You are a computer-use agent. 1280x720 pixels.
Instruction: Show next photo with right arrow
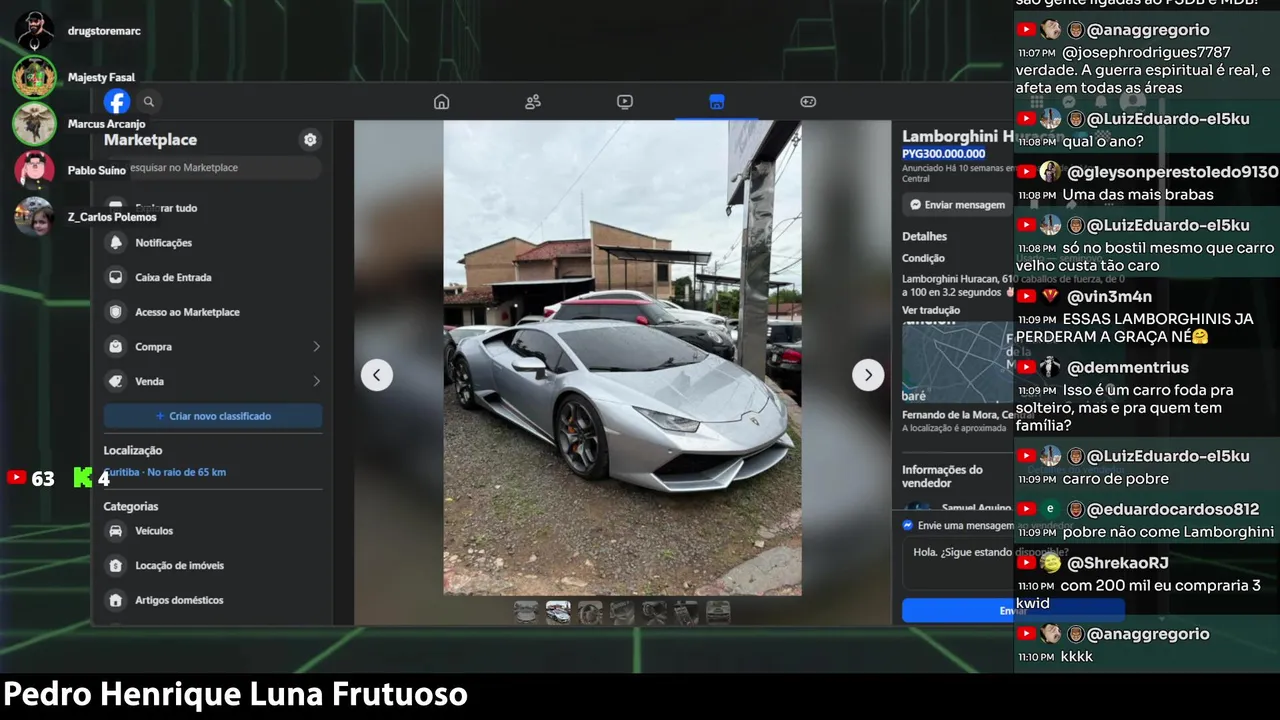point(868,375)
